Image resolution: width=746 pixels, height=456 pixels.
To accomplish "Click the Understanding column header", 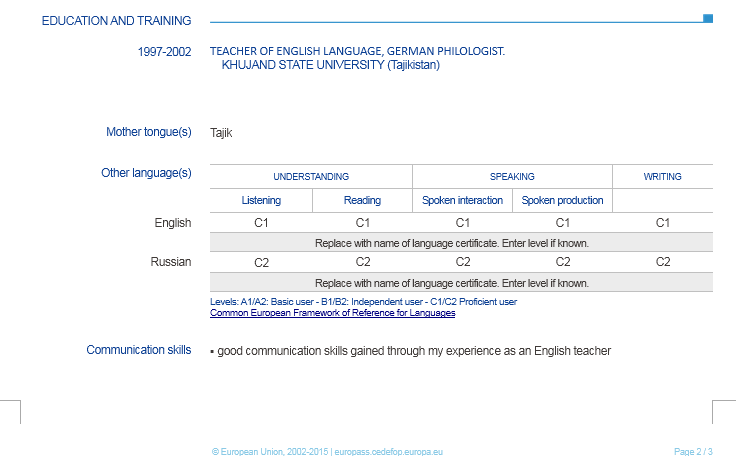I will pyautogui.click(x=311, y=176).
